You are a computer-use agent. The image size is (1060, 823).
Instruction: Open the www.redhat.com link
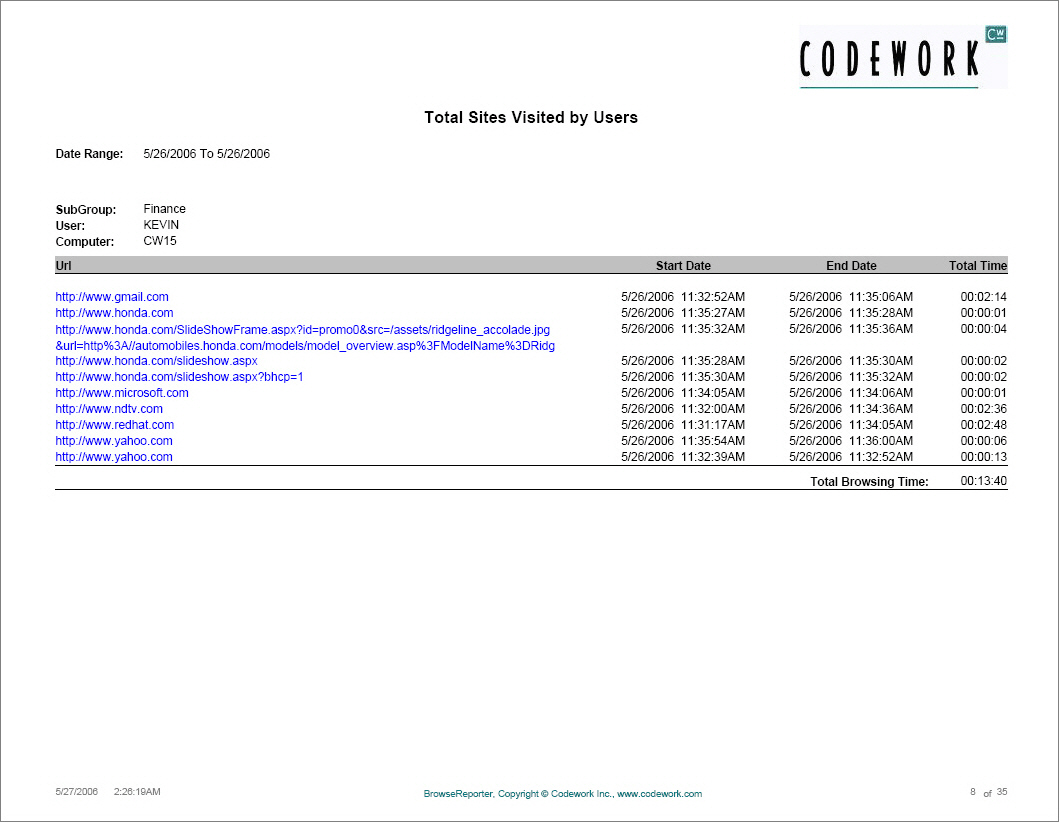tap(114, 425)
